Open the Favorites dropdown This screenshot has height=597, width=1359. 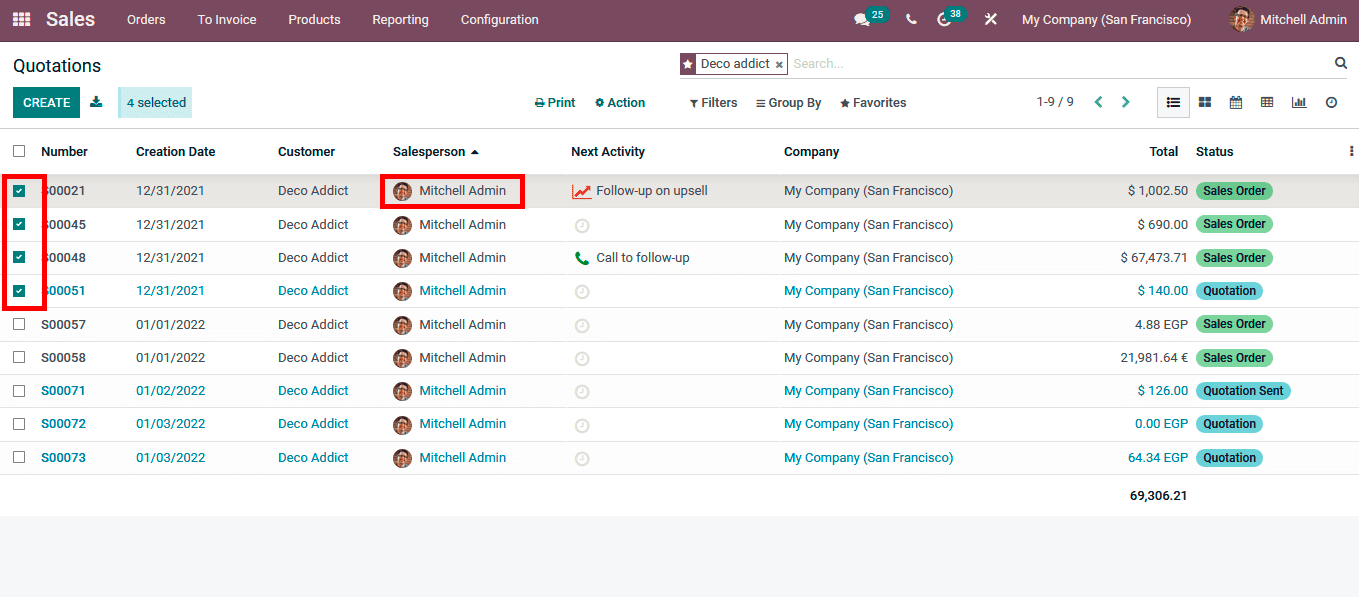click(872, 102)
